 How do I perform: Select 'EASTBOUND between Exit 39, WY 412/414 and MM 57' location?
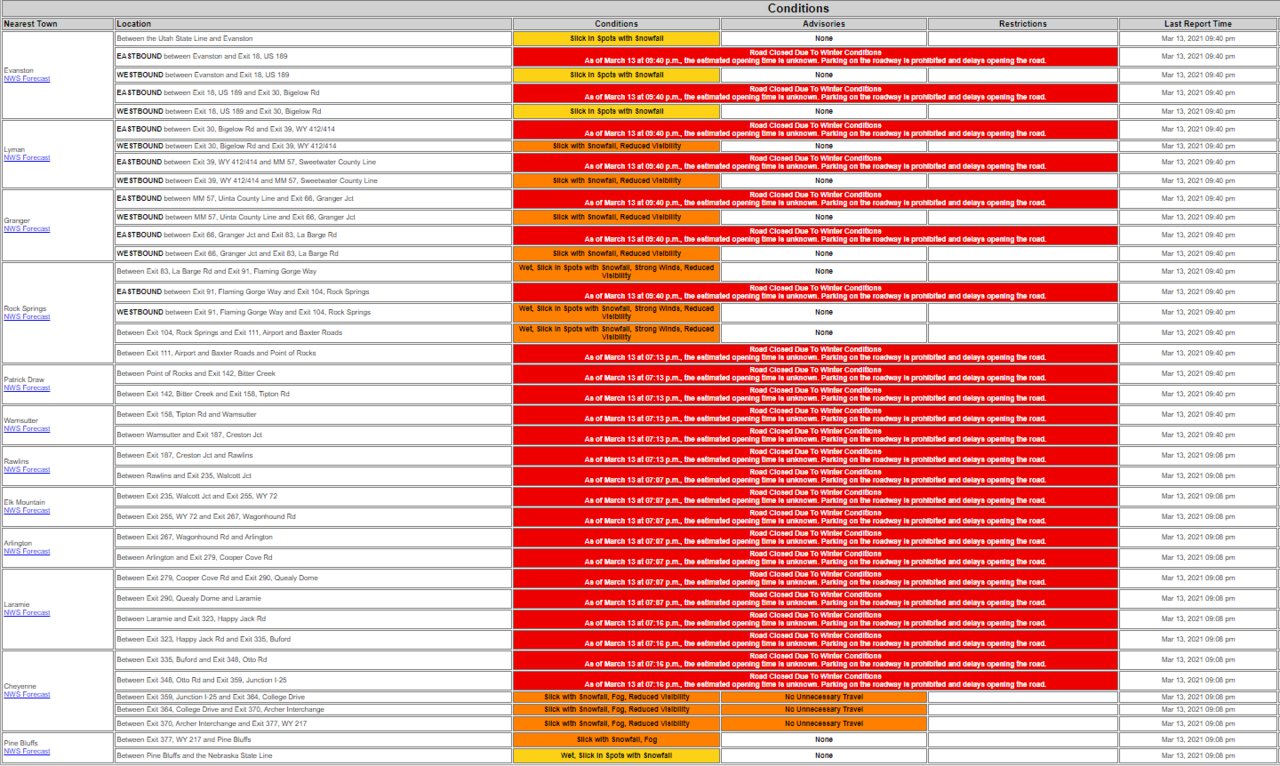click(314, 163)
